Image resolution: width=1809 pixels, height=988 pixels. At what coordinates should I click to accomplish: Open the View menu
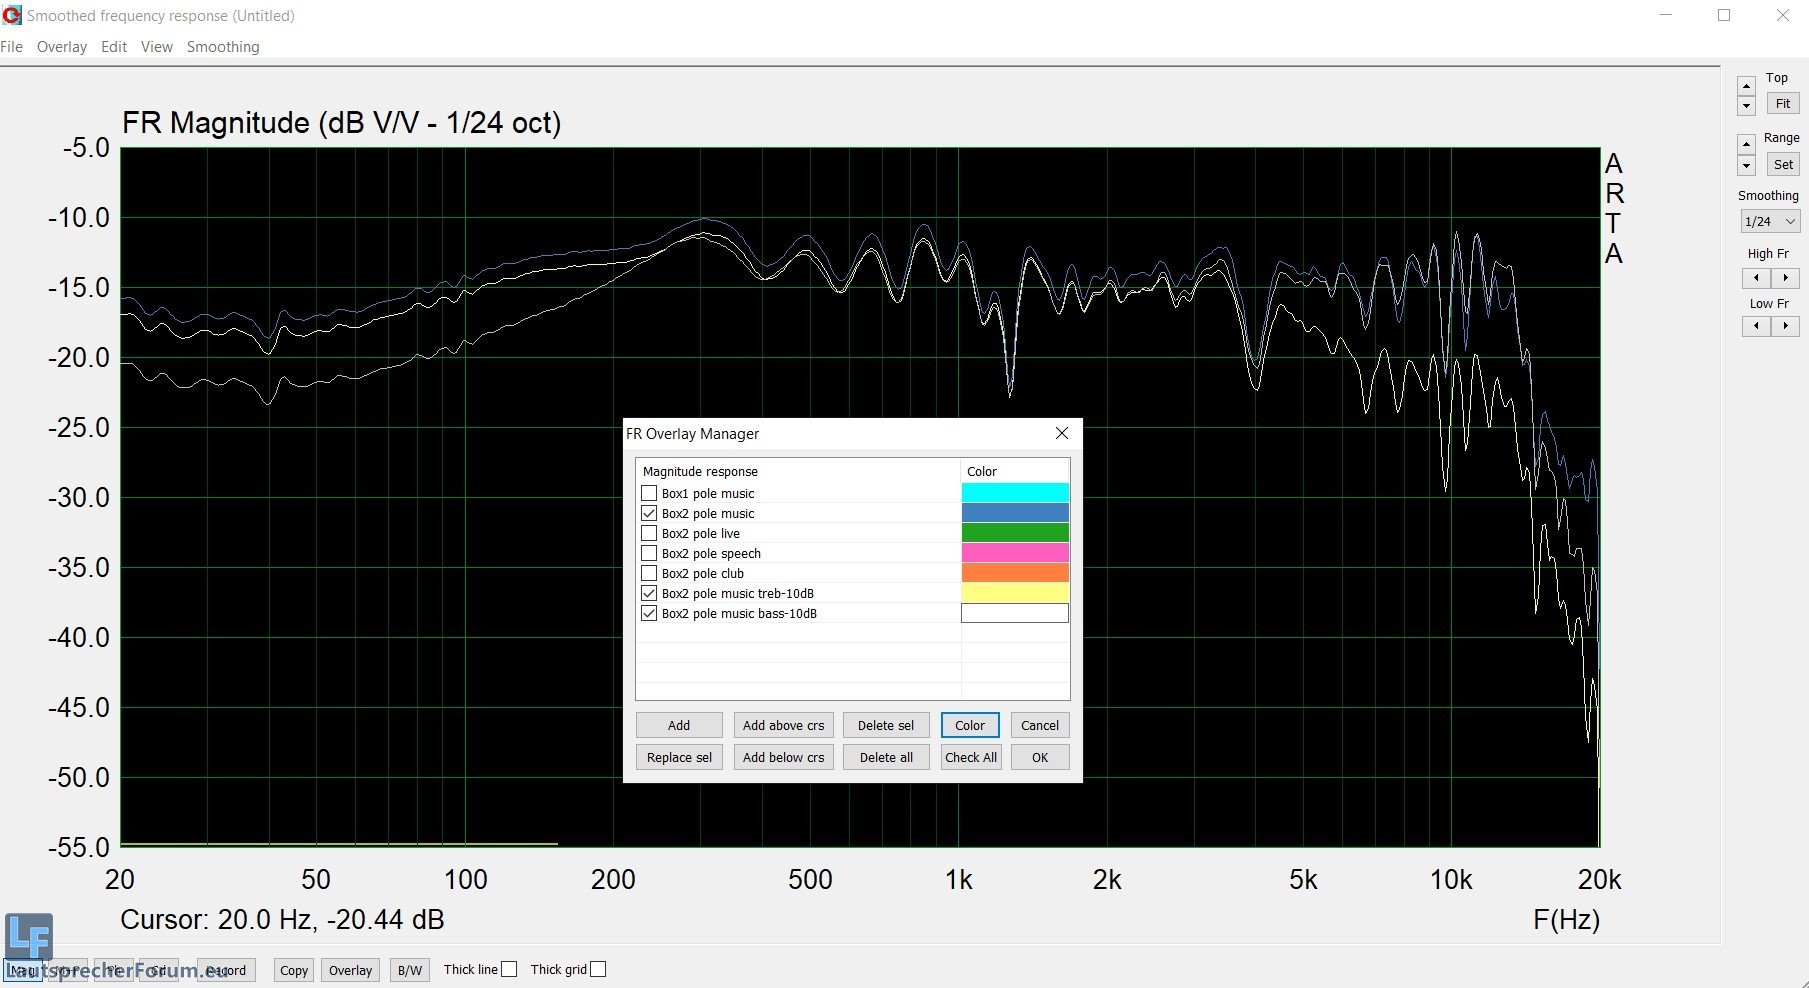click(x=157, y=47)
